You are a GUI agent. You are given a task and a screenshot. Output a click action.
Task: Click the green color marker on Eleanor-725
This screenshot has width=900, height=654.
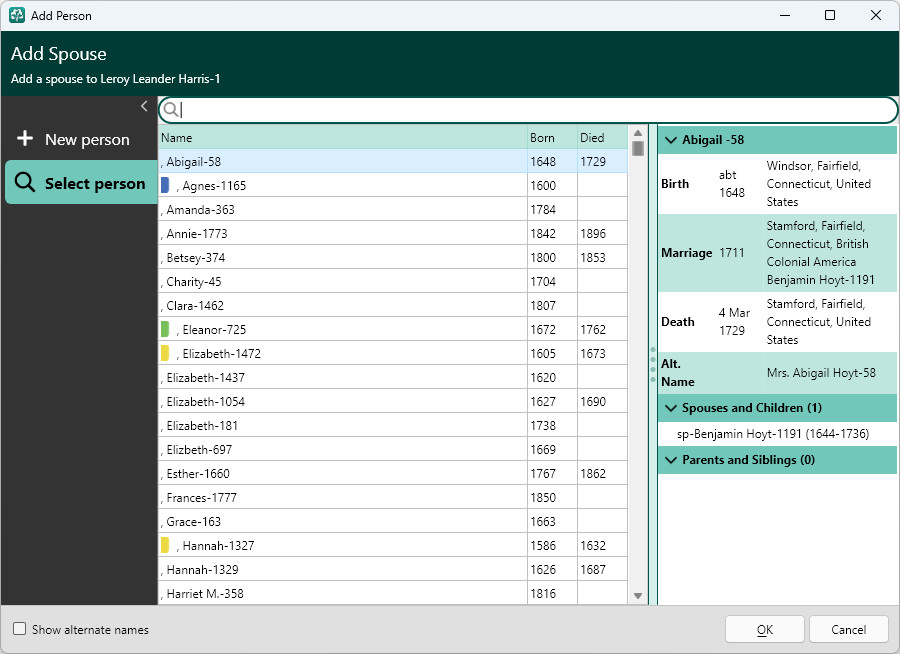pyautogui.click(x=165, y=329)
